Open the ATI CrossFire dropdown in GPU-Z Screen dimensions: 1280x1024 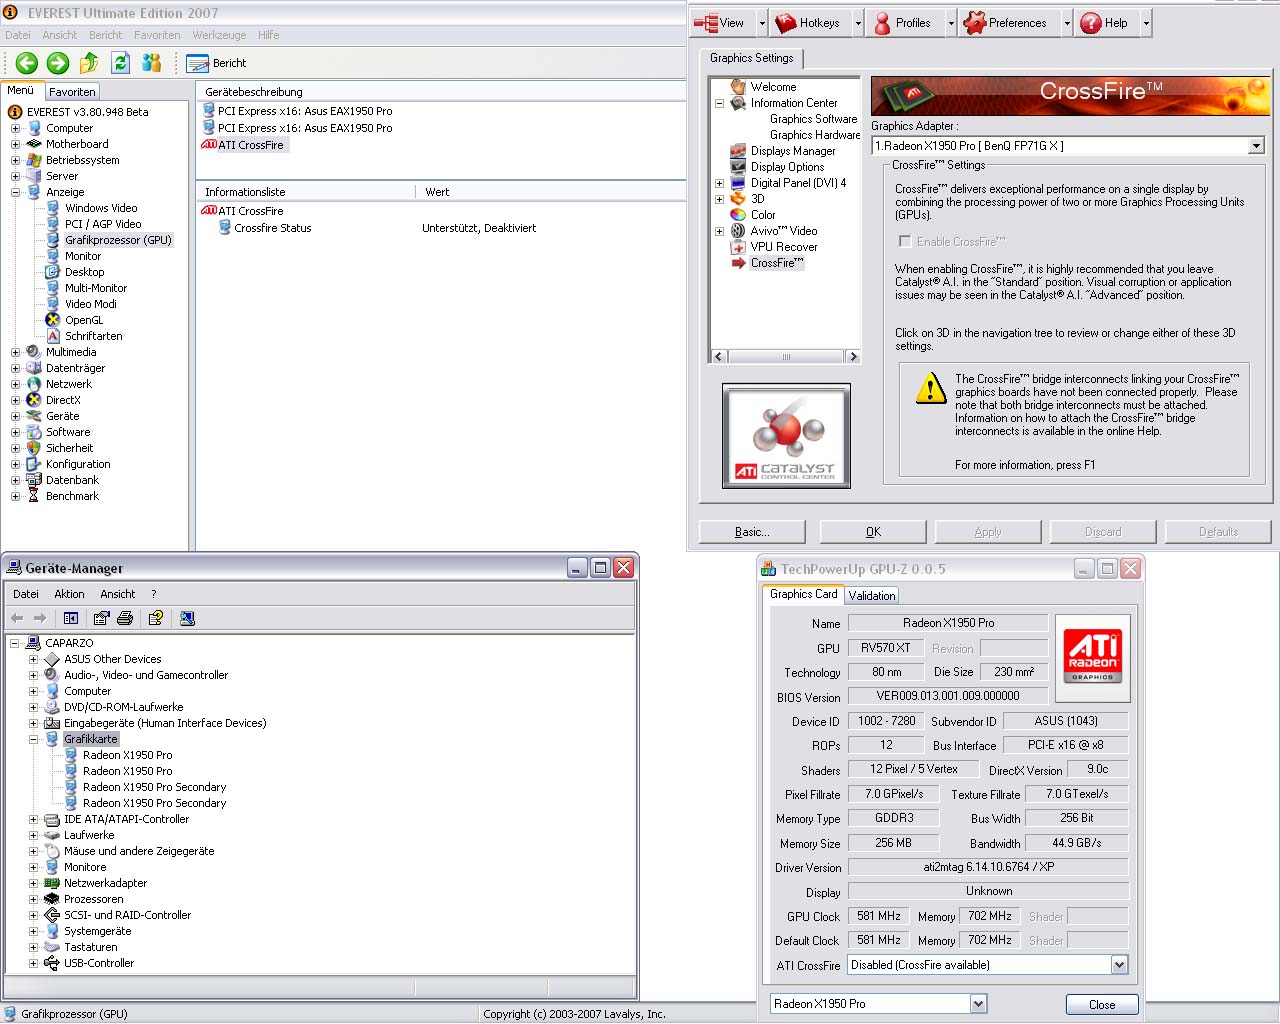[1119, 965]
